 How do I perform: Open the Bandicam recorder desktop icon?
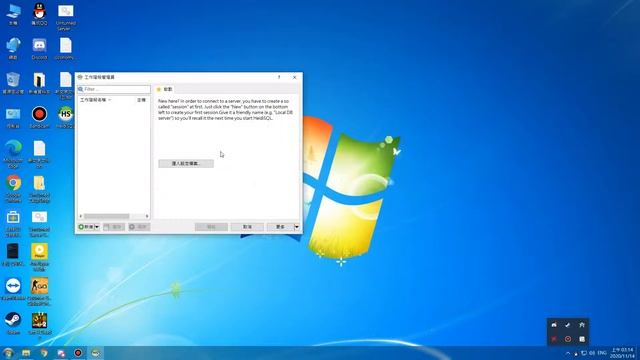[39, 117]
